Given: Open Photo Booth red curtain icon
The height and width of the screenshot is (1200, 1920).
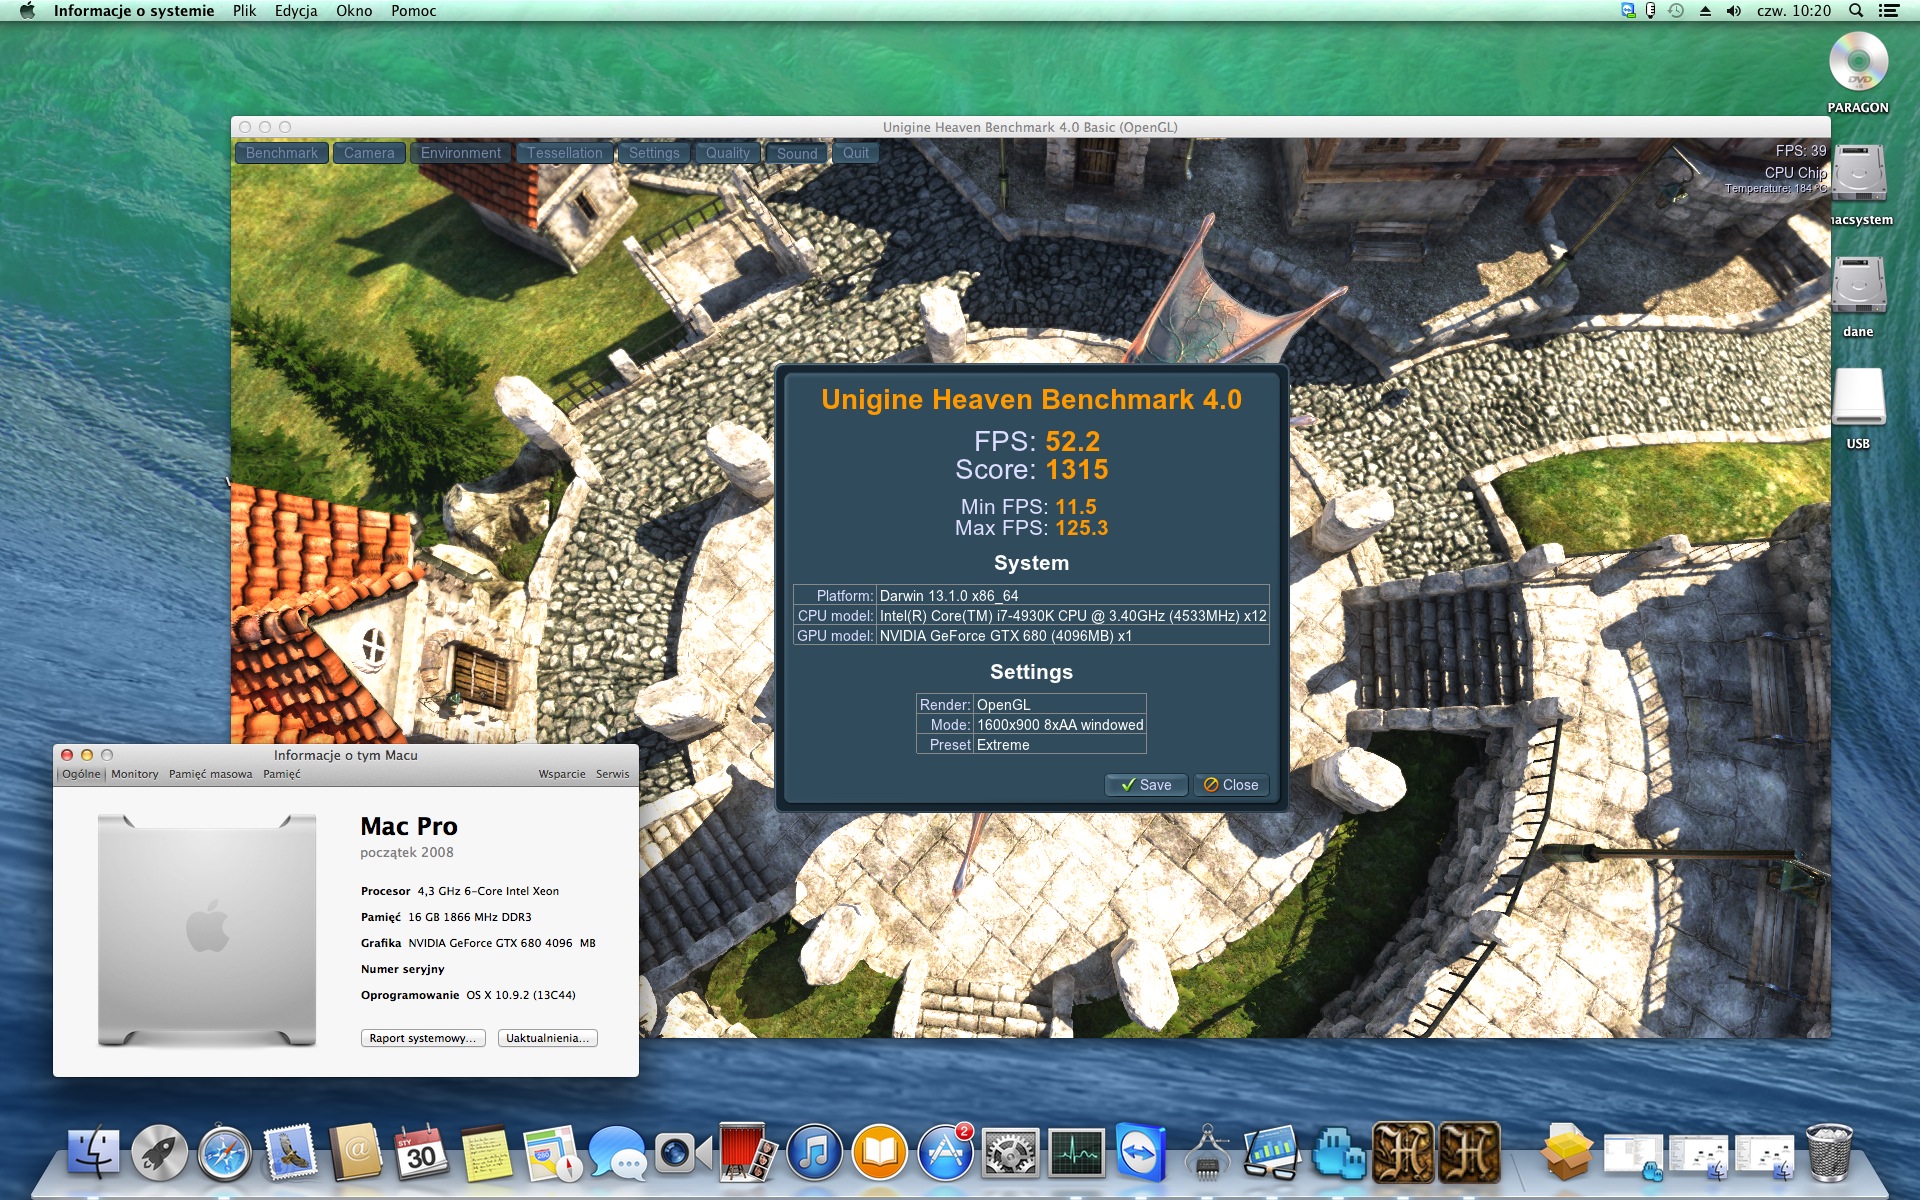Looking at the screenshot, I should [x=749, y=1153].
